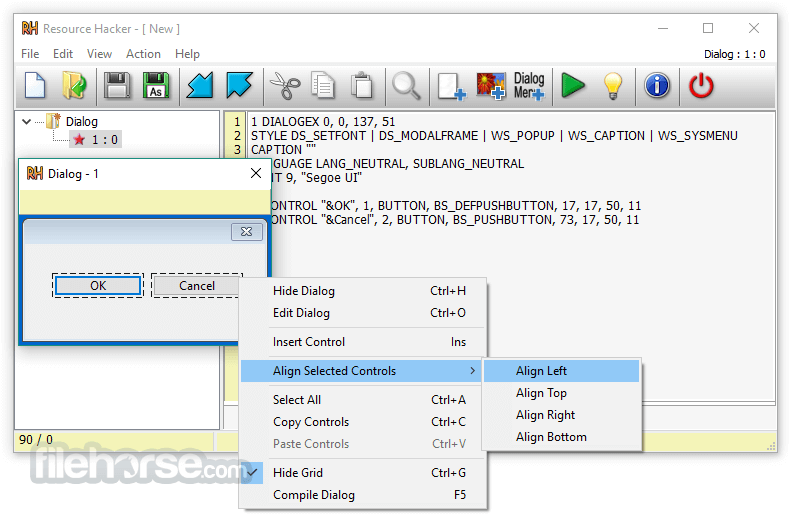Open the File menu
The image size is (791, 514).
[30, 53]
